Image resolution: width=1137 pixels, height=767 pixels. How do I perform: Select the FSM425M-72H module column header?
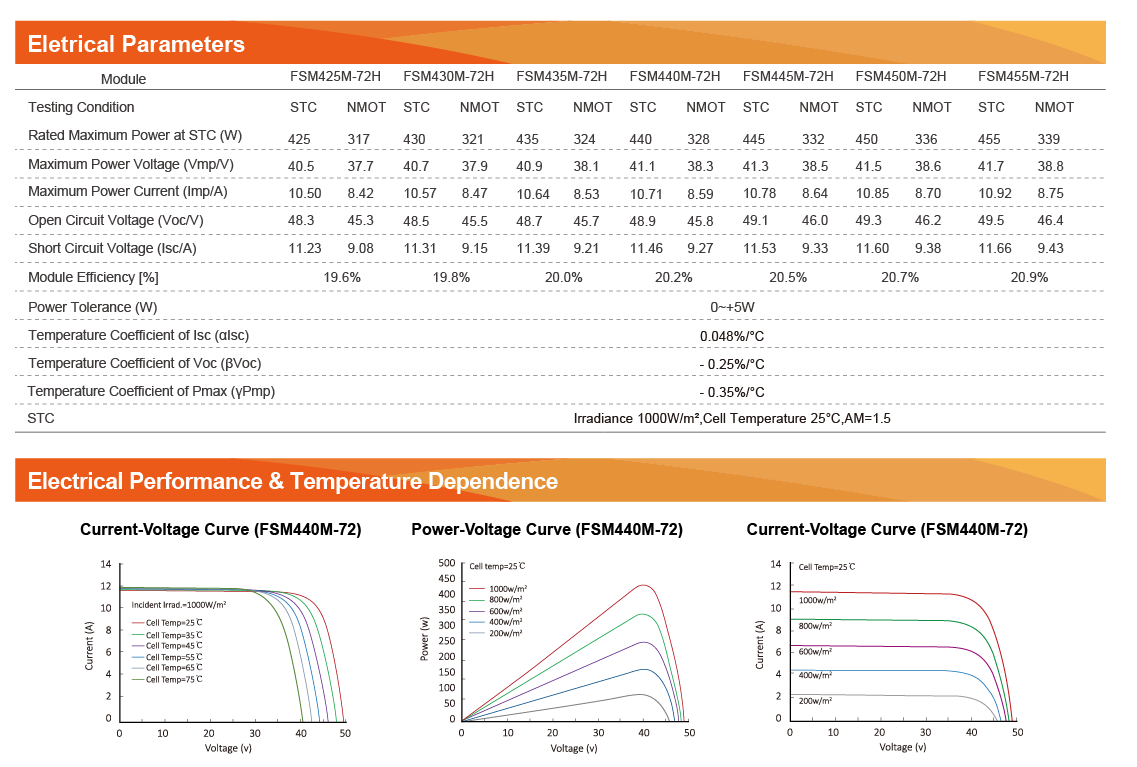(x=335, y=76)
